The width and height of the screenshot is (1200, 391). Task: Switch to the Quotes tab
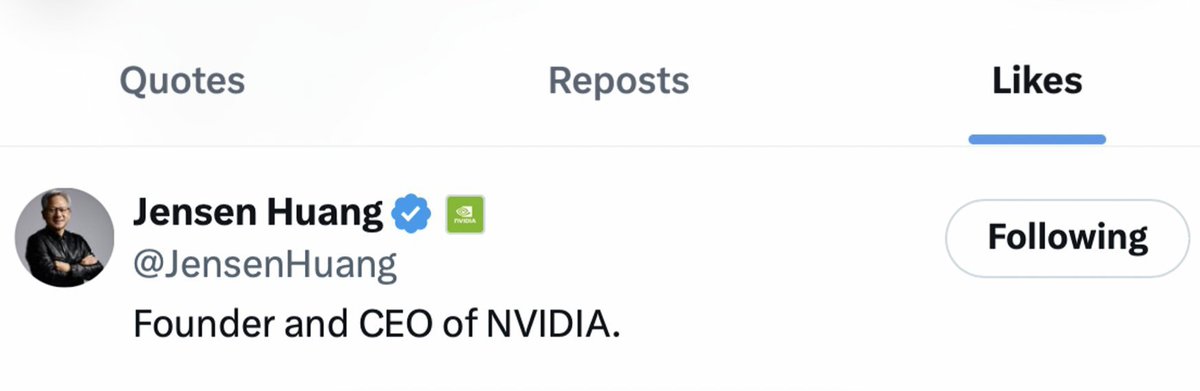click(182, 80)
